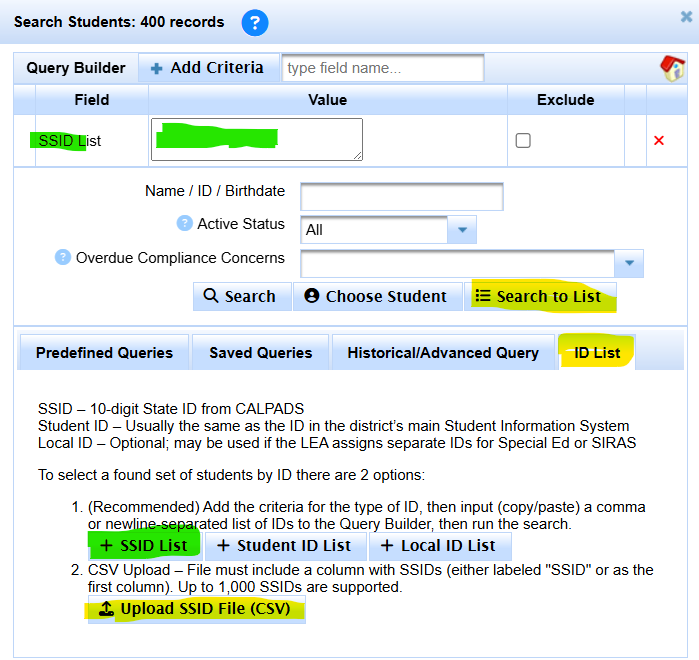Close the Search Students dialog
699x660 pixels.
click(686, 17)
